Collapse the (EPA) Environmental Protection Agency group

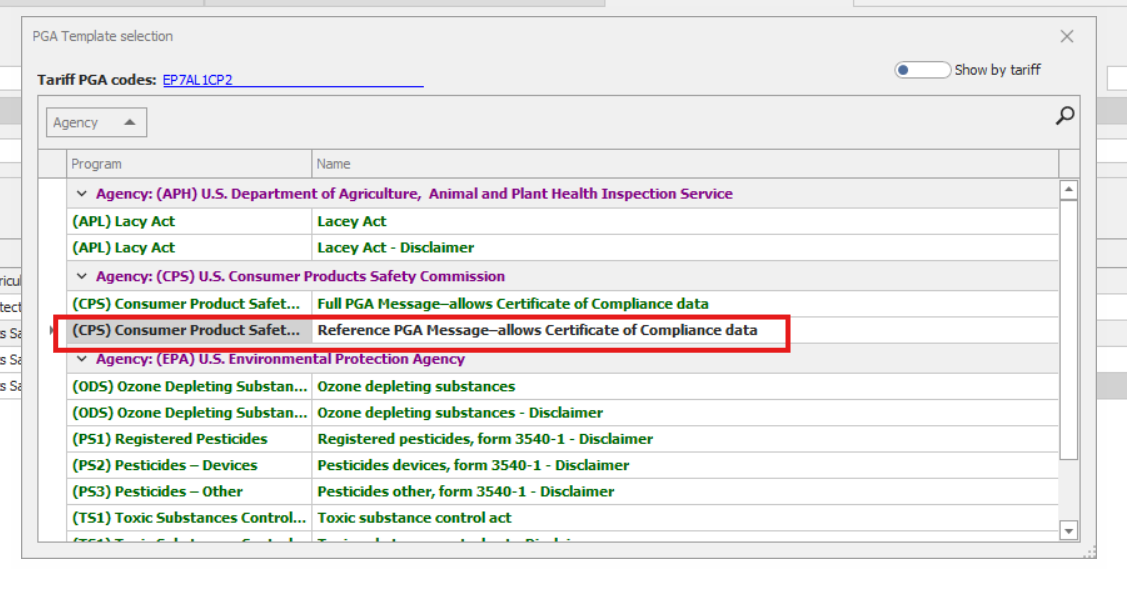click(81, 359)
